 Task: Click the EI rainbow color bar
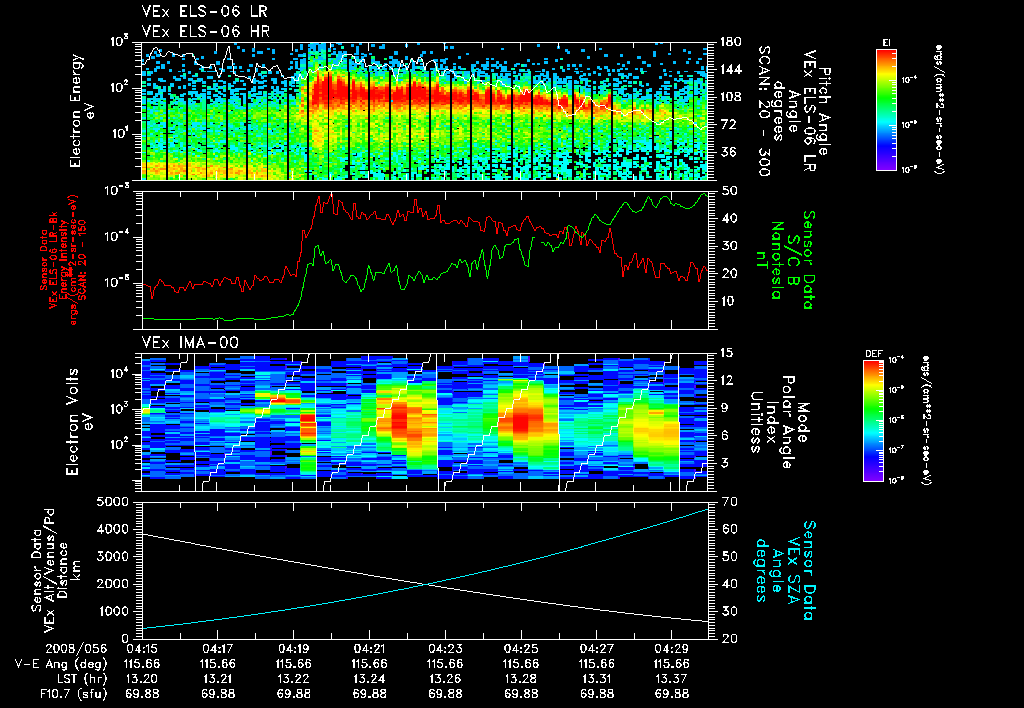[x=886, y=110]
